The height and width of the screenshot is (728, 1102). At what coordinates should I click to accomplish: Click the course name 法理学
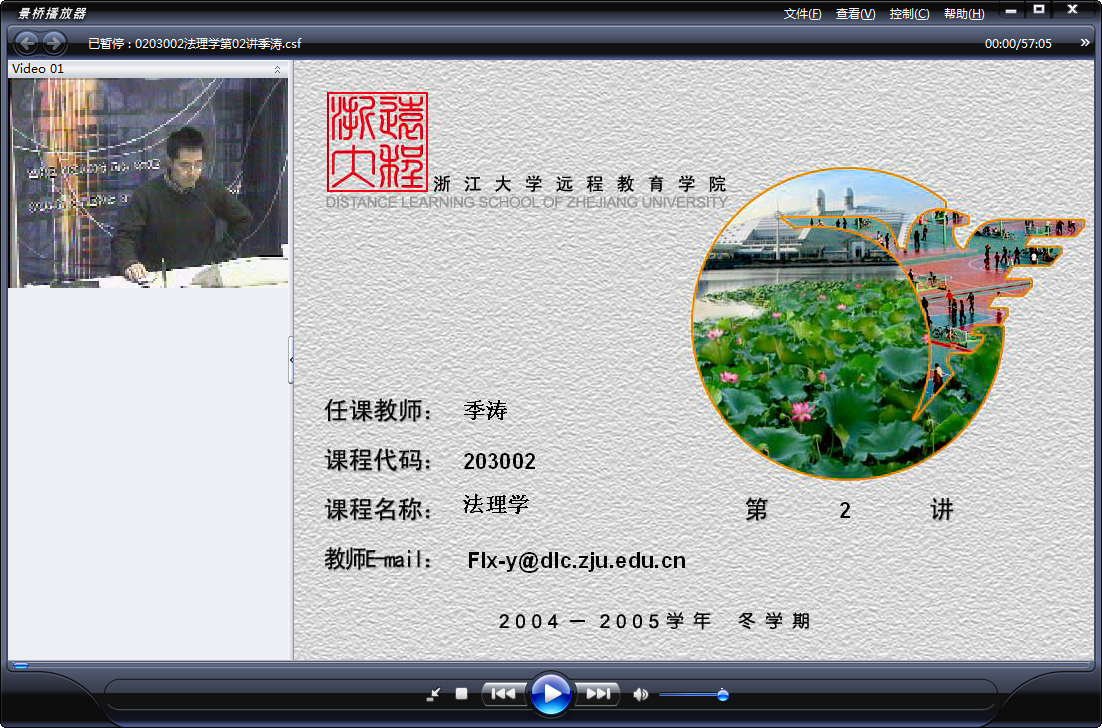[495, 505]
